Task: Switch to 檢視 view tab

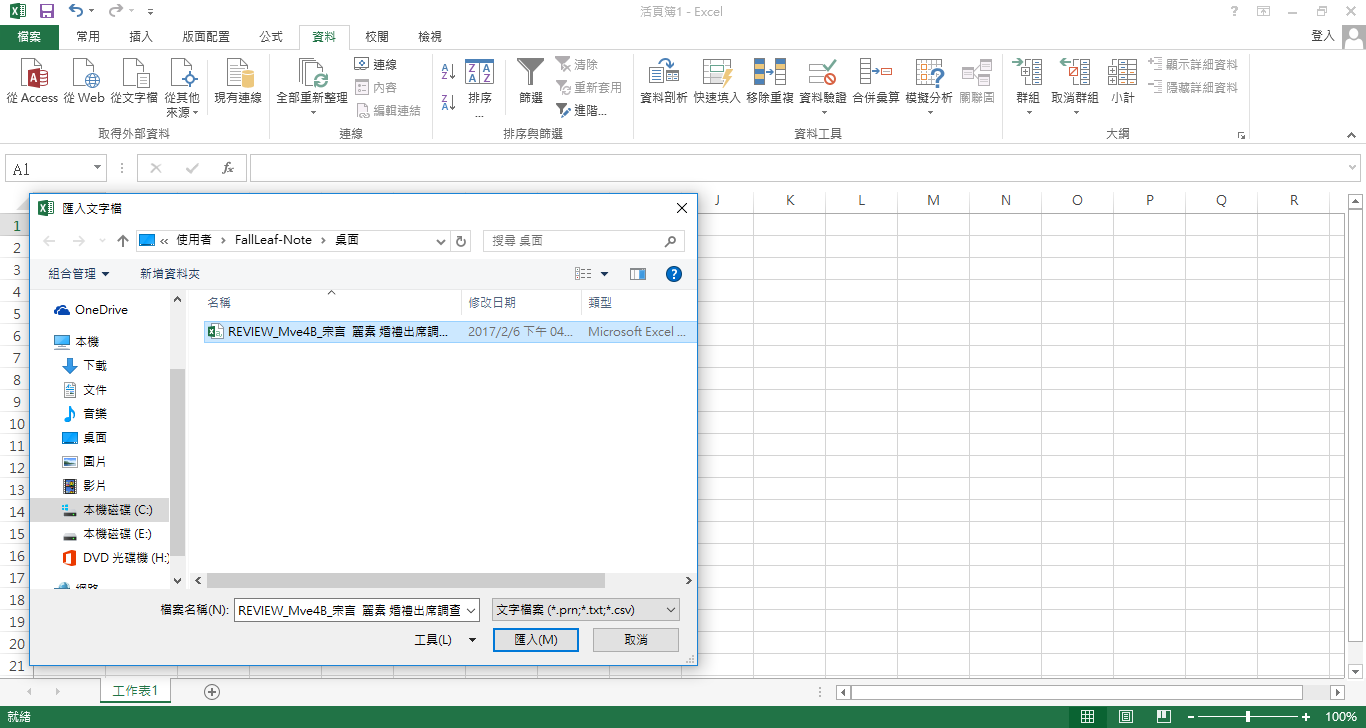Action: pos(430,37)
